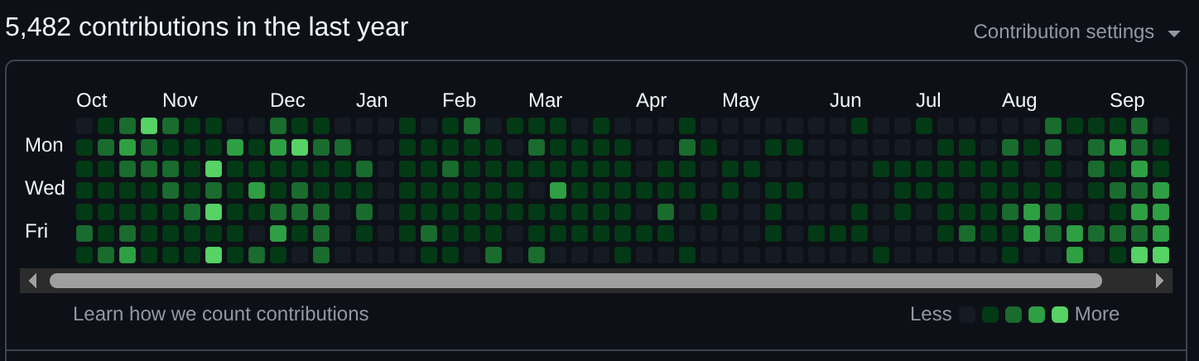Click the Dec month label
1199x361 pixels.
[x=288, y=100]
